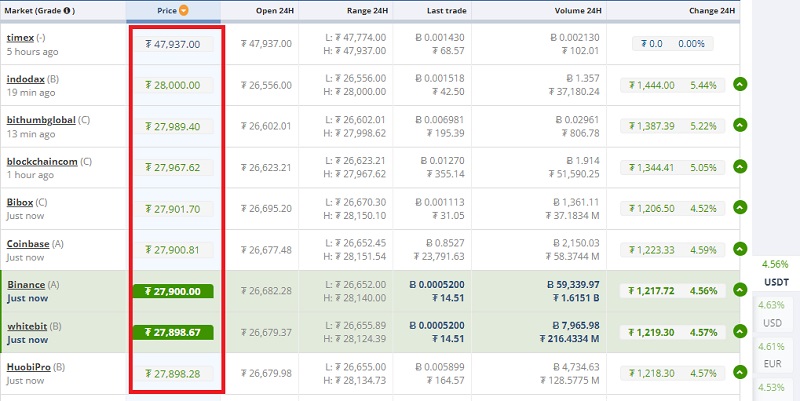Select the USD currency in side panel
Viewport: 800px width, 401px height.
772,323
